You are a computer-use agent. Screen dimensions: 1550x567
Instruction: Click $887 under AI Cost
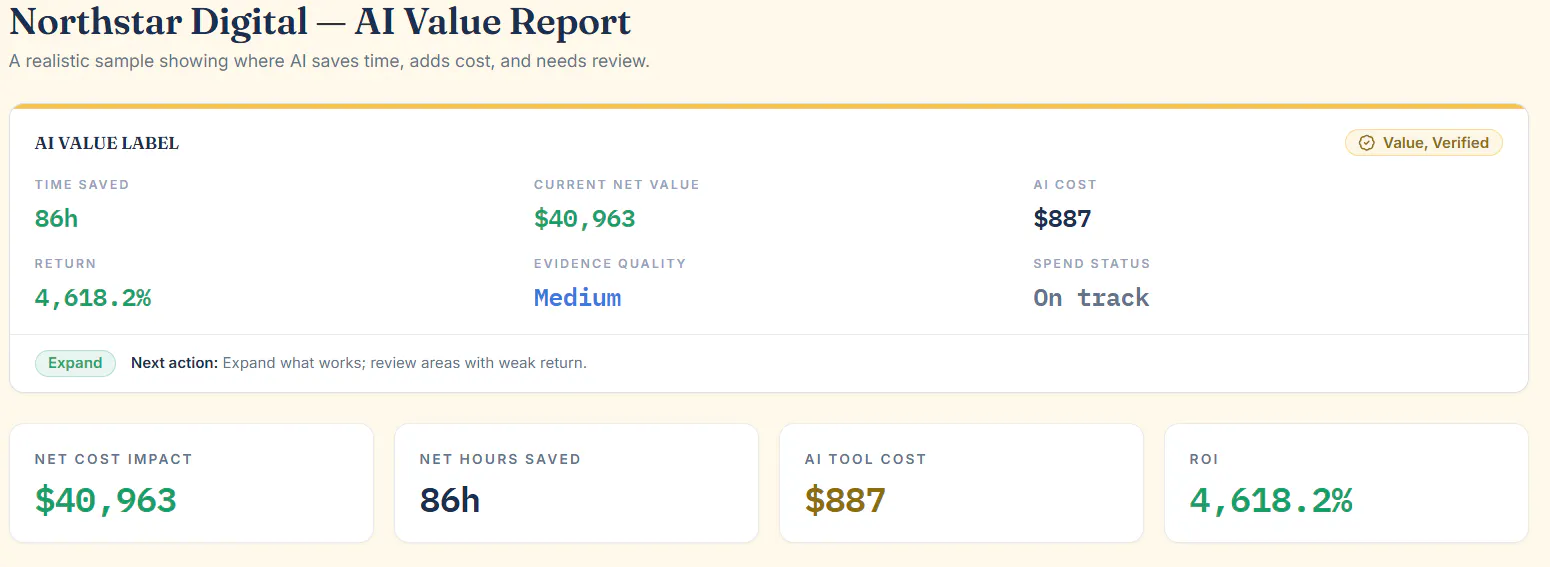pos(1062,218)
